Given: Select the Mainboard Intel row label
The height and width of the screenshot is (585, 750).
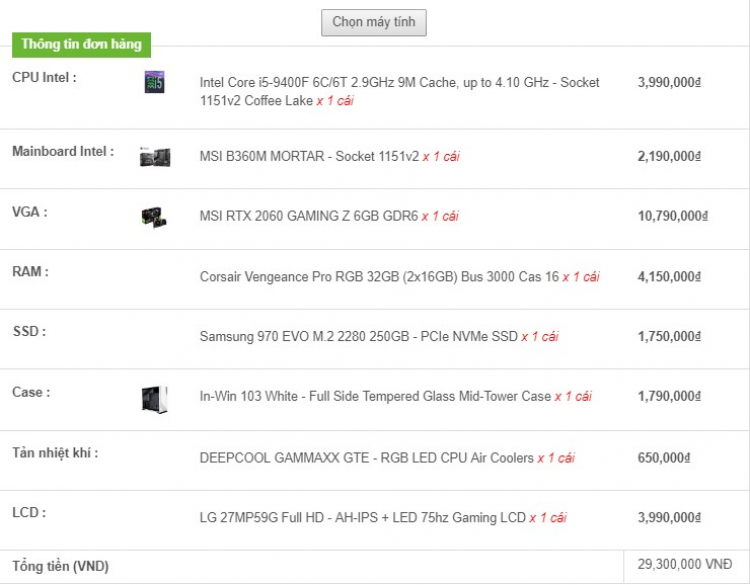Looking at the screenshot, I should click(63, 152).
